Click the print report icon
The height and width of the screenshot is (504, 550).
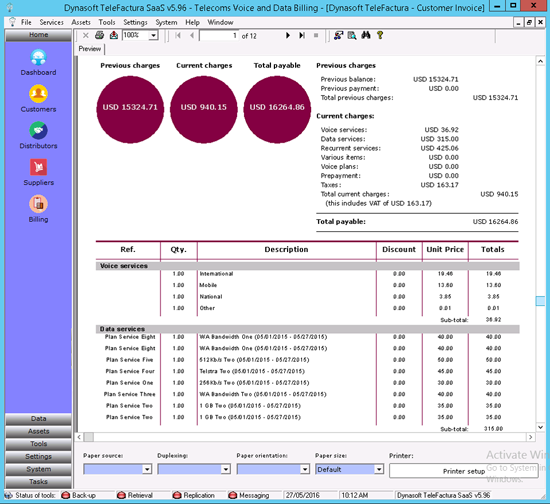coord(100,35)
